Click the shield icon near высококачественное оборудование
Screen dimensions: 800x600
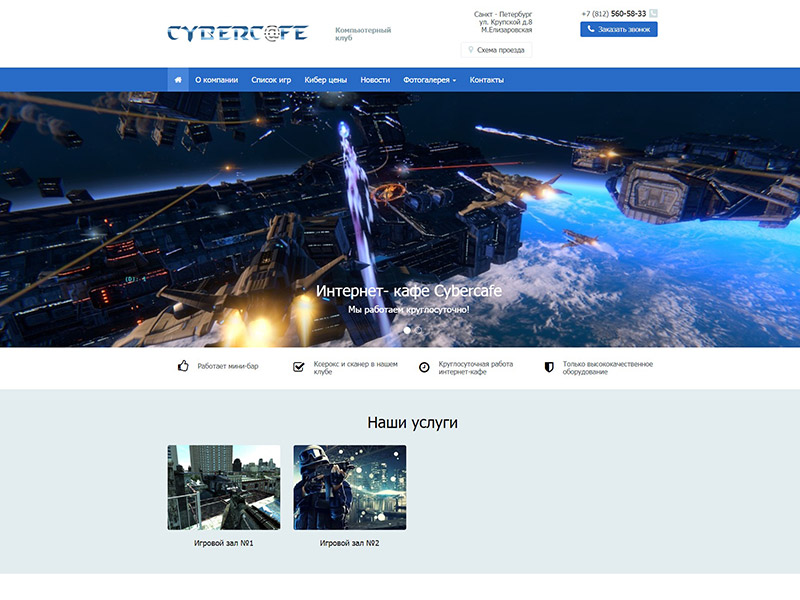coord(549,367)
